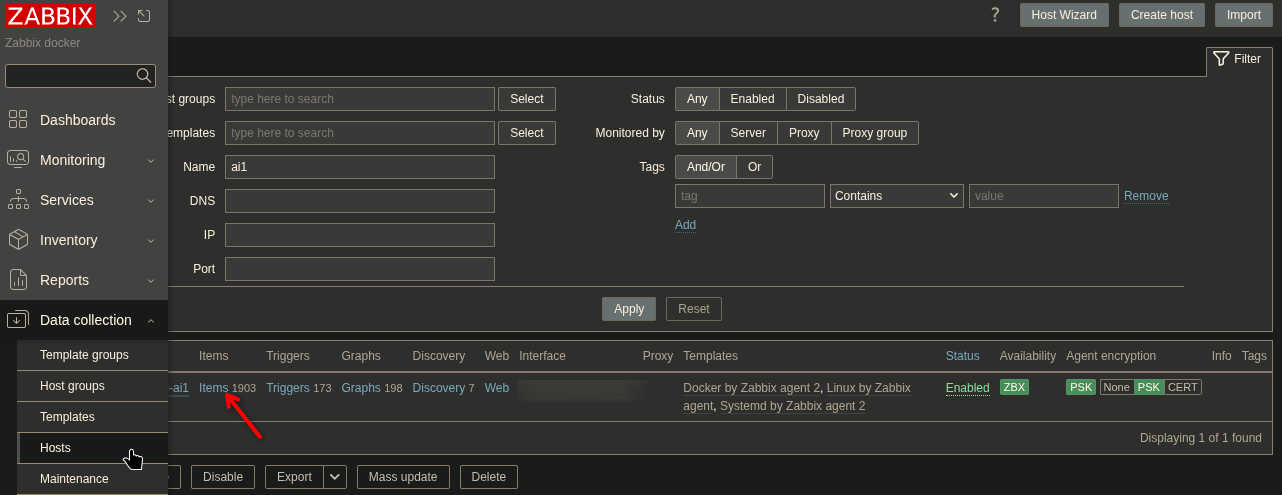Image resolution: width=1282 pixels, height=495 pixels.
Task: Click the Filter funnel tab
Action: coord(1237,59)
